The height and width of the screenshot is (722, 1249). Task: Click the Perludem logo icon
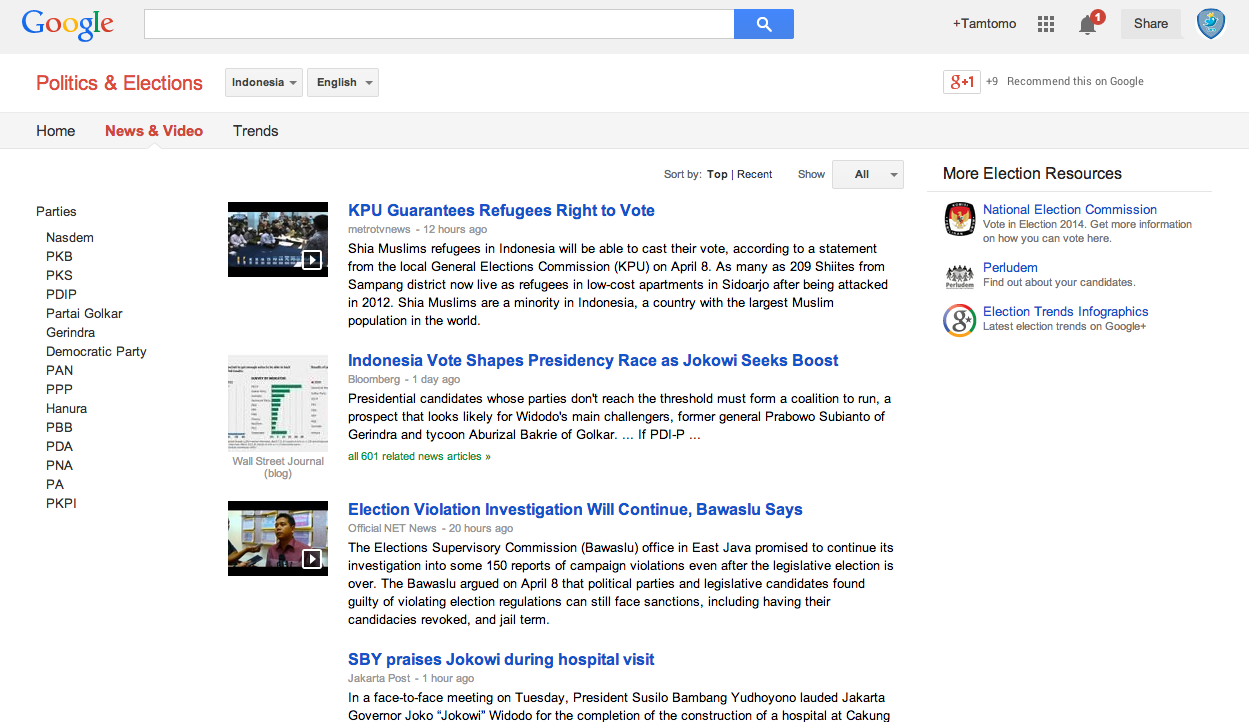pos(960,277)
